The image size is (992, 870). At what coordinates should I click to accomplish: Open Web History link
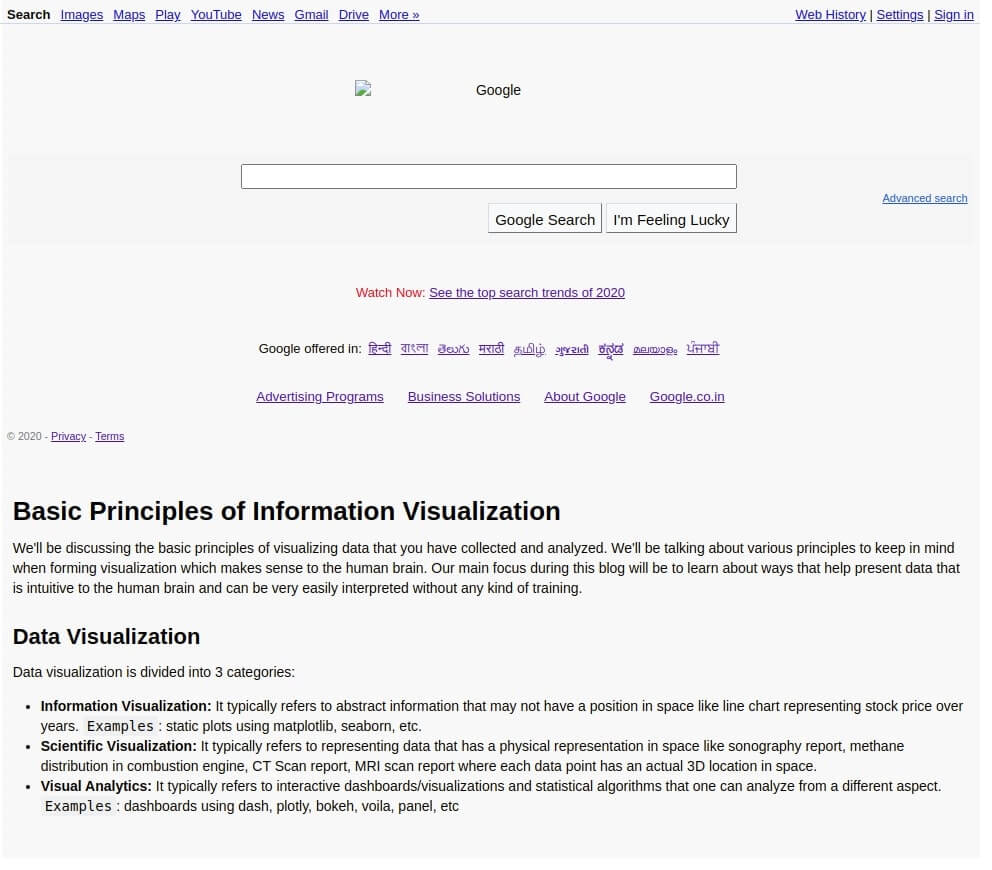coord(831,15)
